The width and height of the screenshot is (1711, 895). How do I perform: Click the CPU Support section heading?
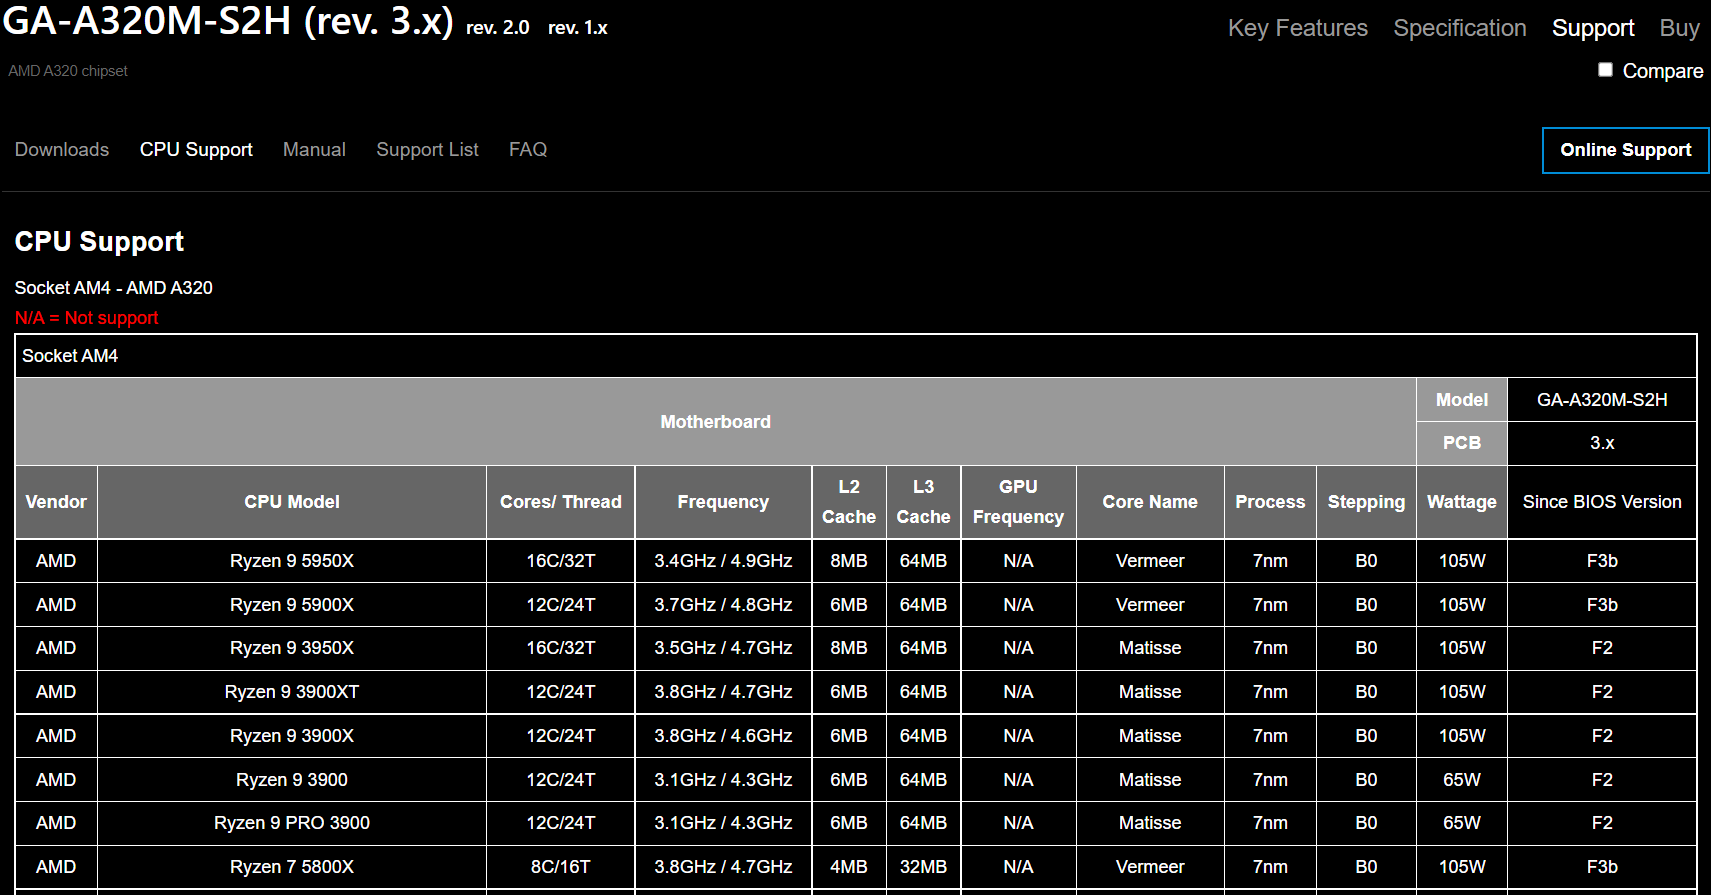coord(99,242)
